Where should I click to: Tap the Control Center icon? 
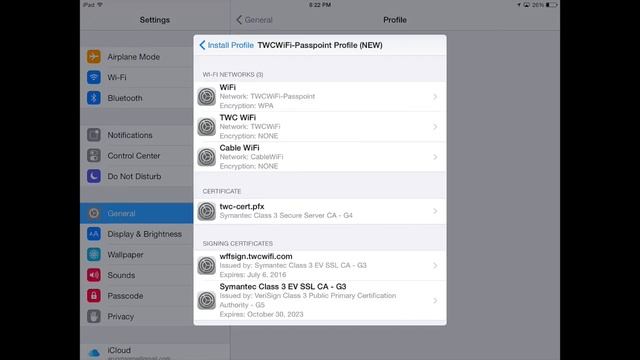pyautogui.click(x=93, y=156)
